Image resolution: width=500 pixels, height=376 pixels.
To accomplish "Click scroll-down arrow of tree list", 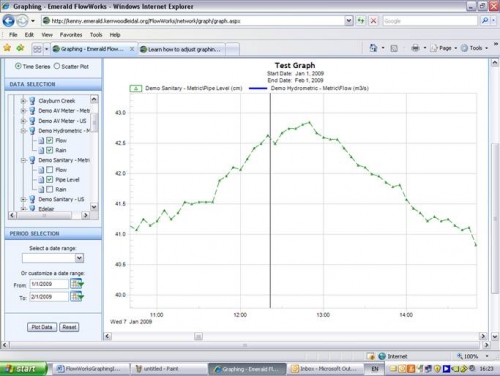I will coord(94,207).
